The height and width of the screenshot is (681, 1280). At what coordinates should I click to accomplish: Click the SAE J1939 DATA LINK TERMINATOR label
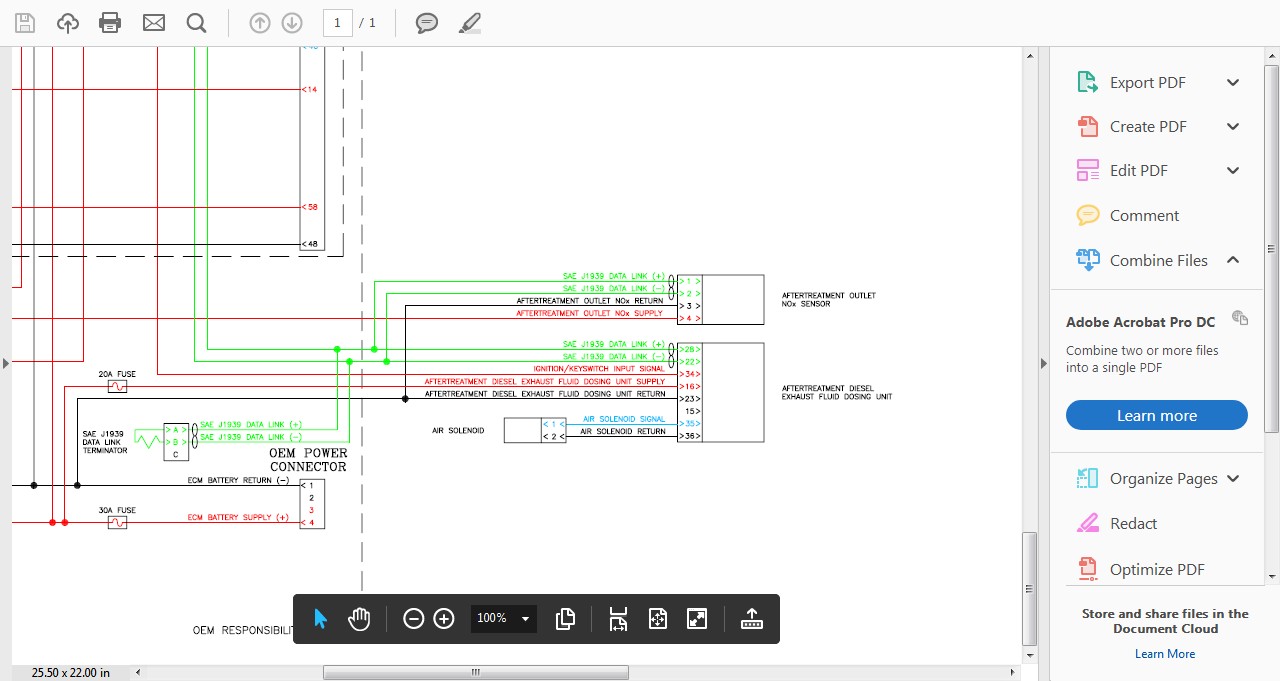click(105, 442)
